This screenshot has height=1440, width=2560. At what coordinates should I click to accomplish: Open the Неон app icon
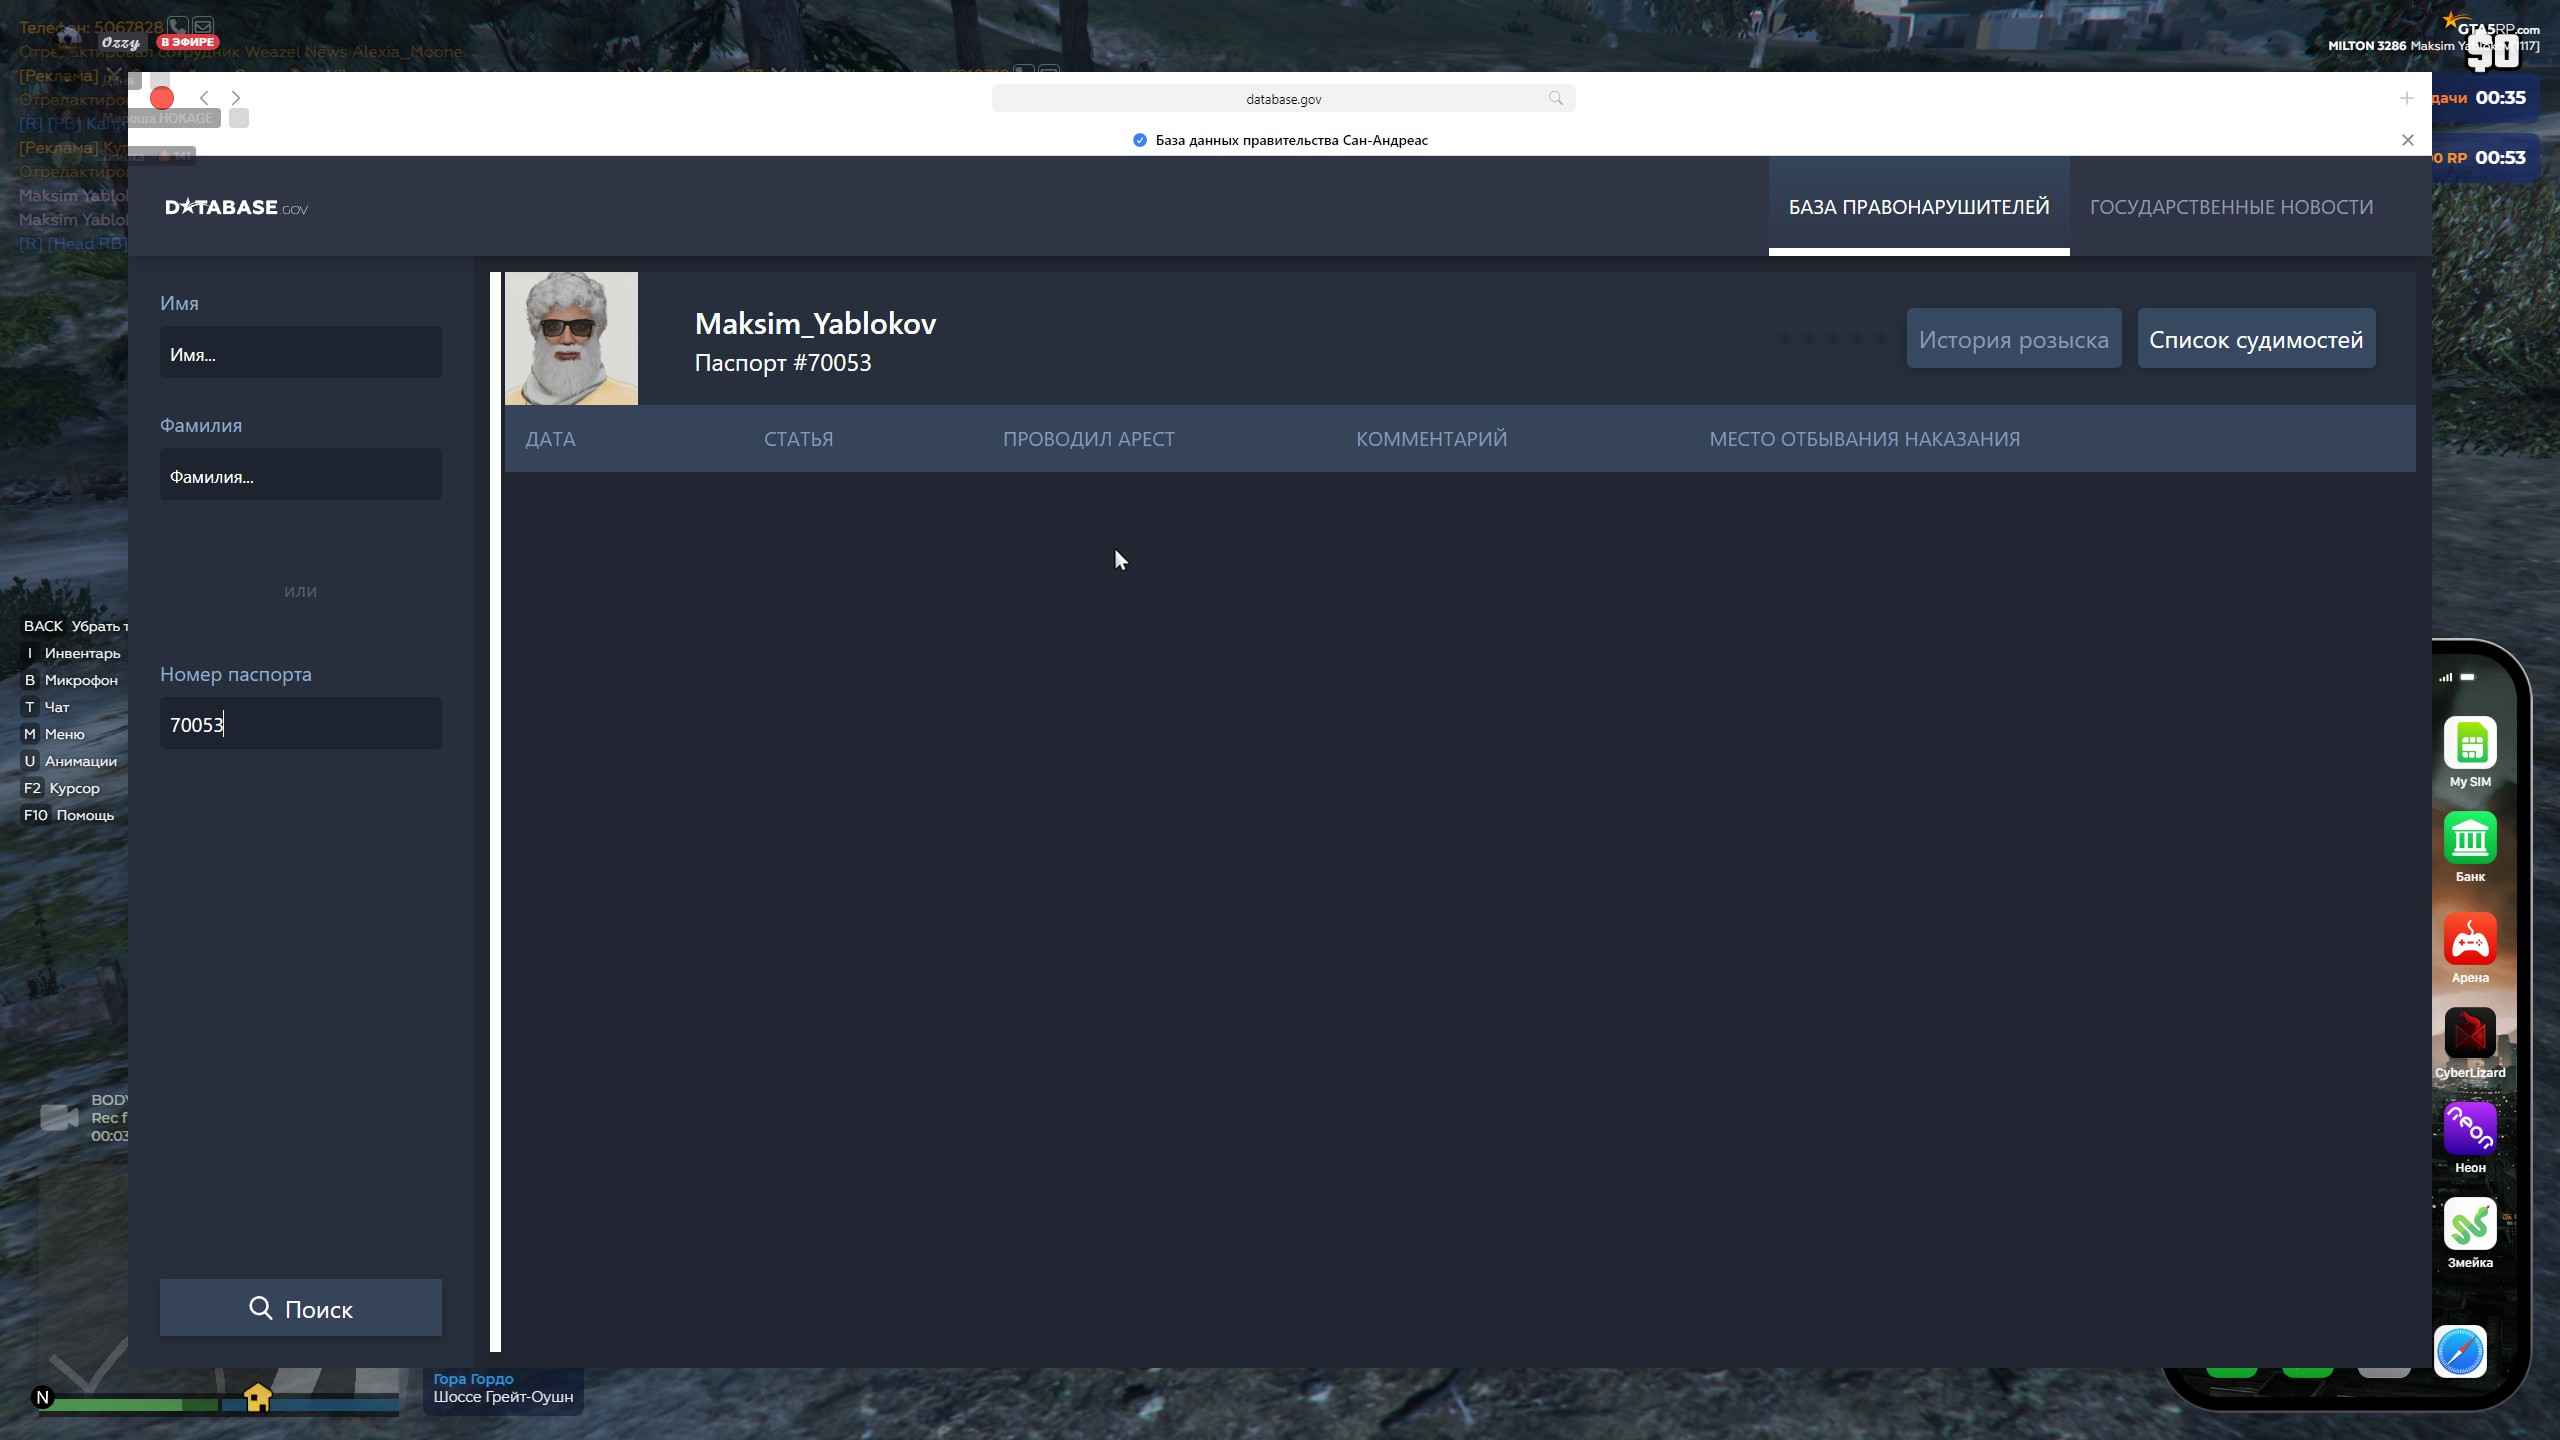[2469, 1128]
